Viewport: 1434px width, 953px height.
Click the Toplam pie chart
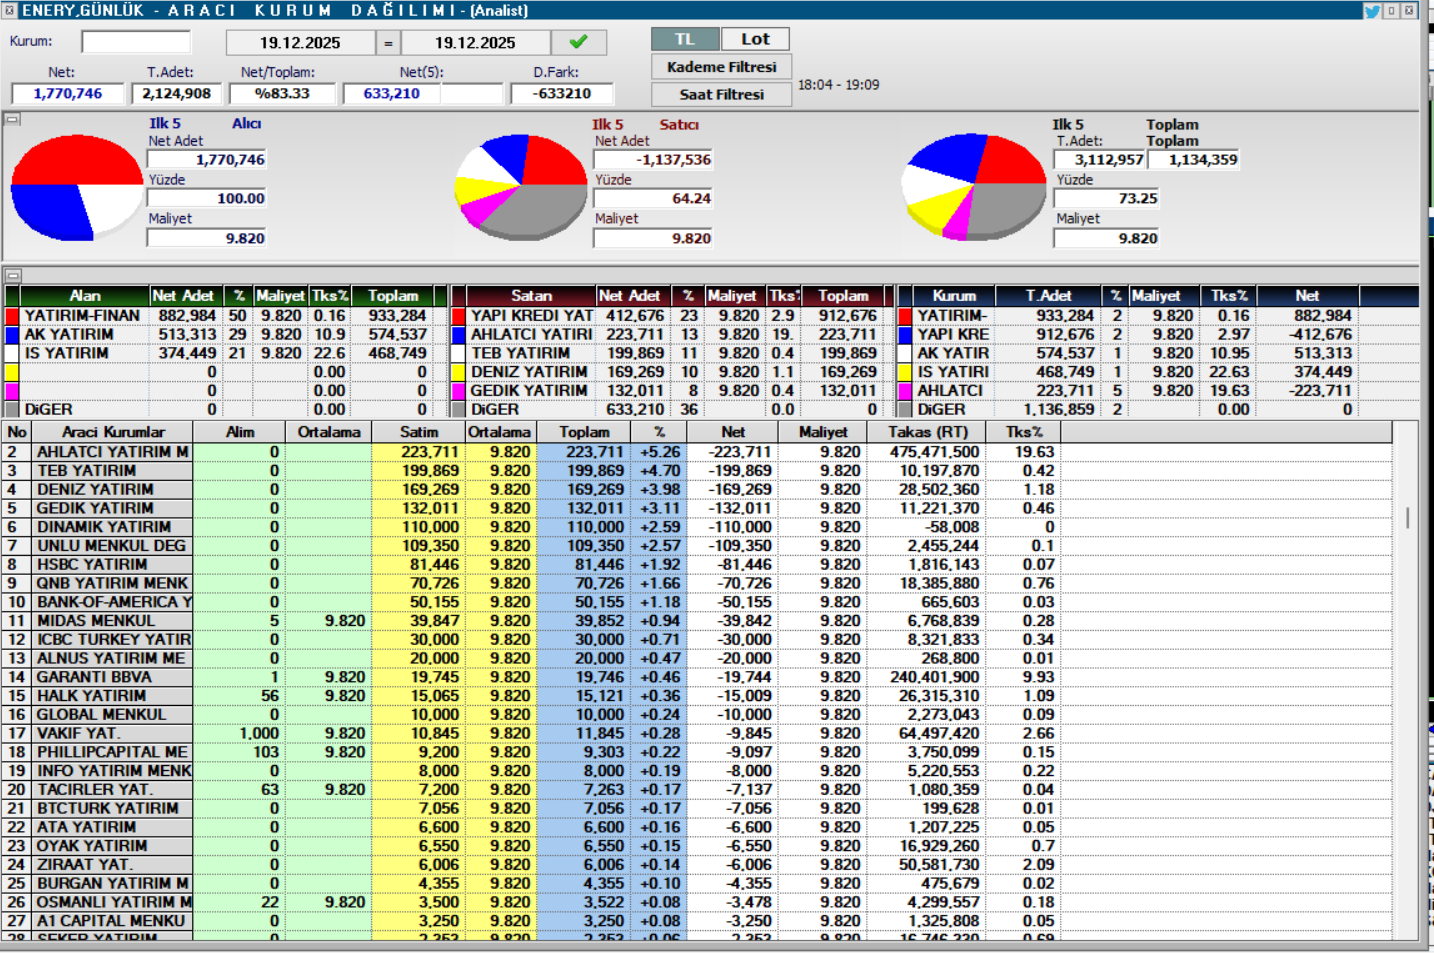tap(973, 188)
